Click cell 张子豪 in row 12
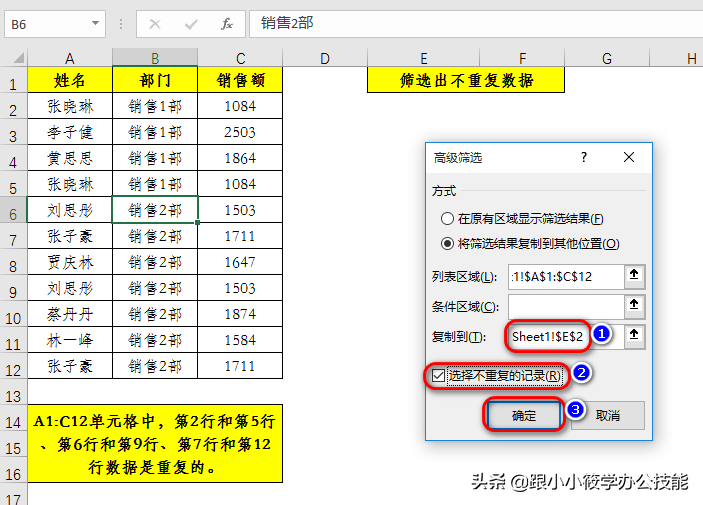This screenshot has width=703, height=505. tap(69, 366)
